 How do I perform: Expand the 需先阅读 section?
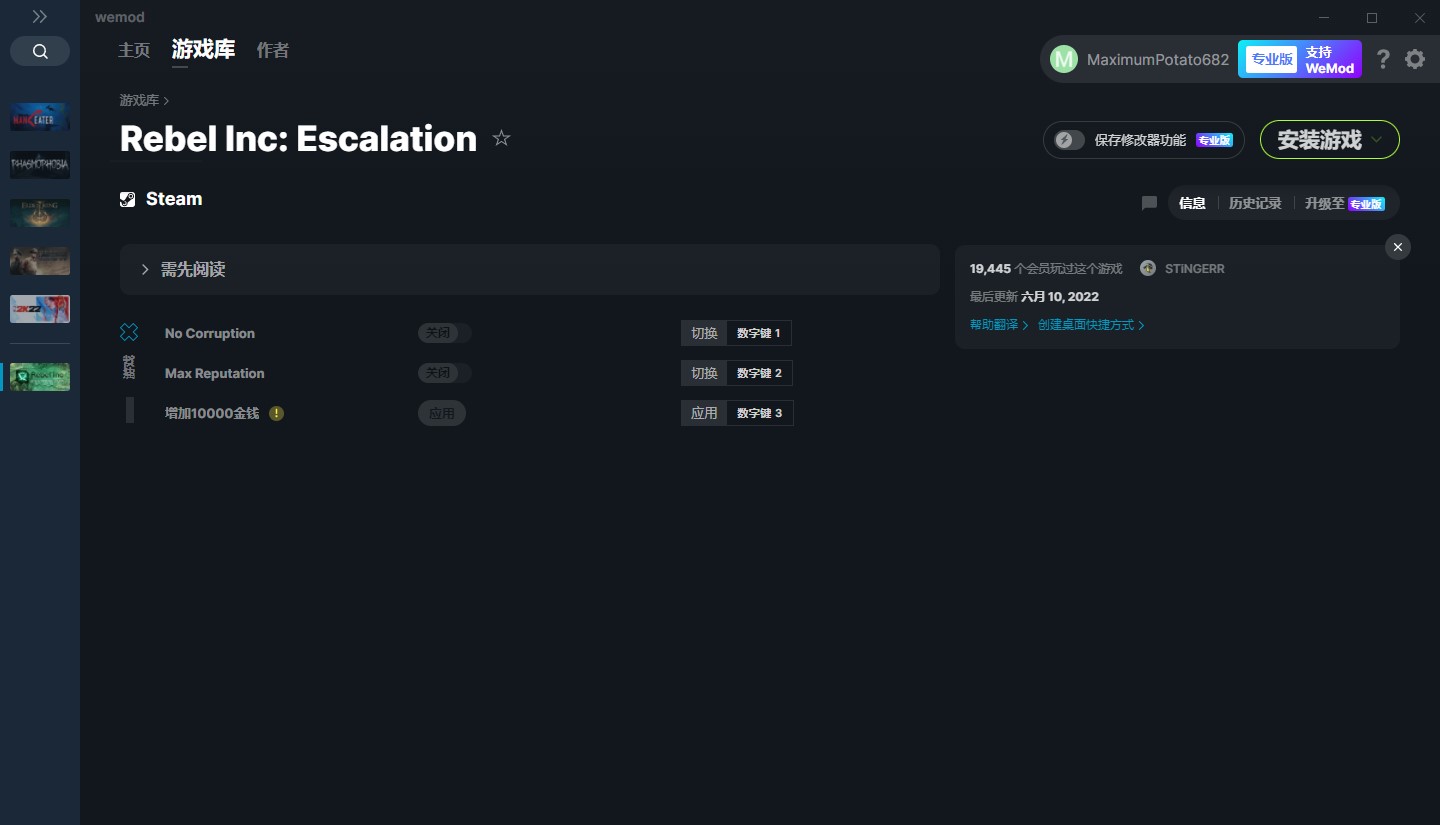pyautogui.click(x=530, y=270)
